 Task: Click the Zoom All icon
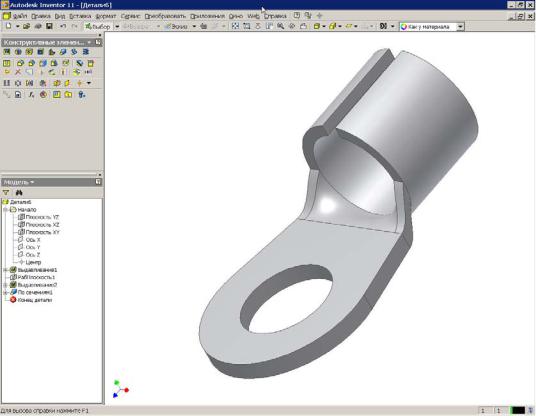235,26
